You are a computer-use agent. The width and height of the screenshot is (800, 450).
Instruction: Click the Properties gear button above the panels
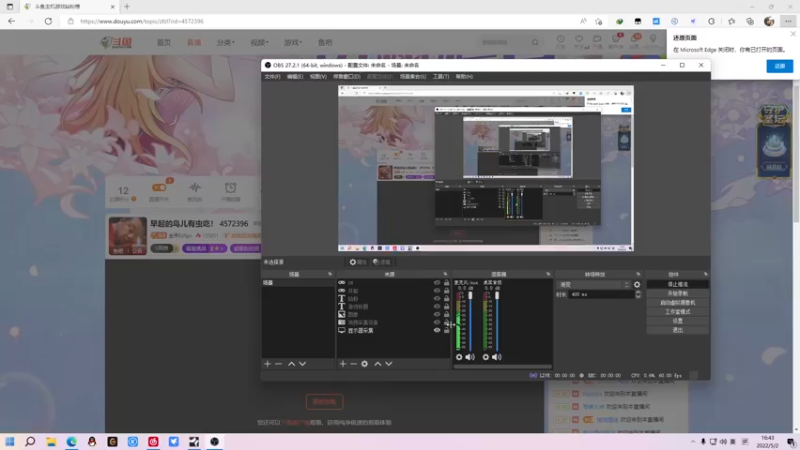coord(358,262)
